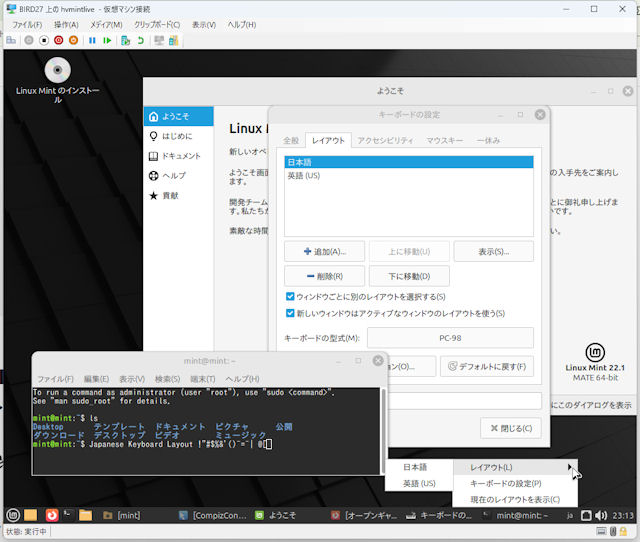Open the クリップボード(C) menu
Image resolution: width=640 pixels, height=542 pixels.
coord(157,24)
